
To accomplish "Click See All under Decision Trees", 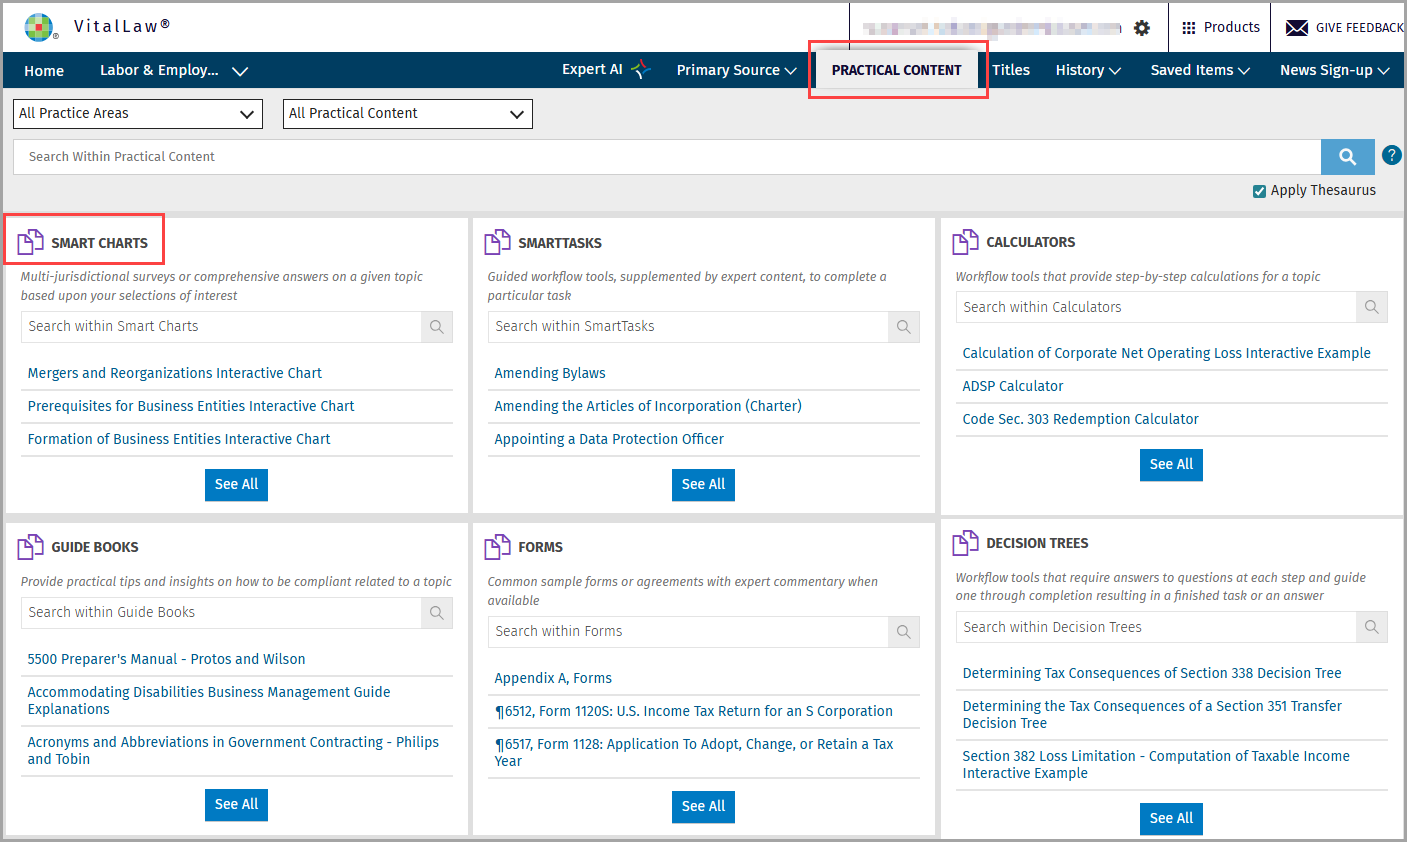I will tap(1171, 819).
